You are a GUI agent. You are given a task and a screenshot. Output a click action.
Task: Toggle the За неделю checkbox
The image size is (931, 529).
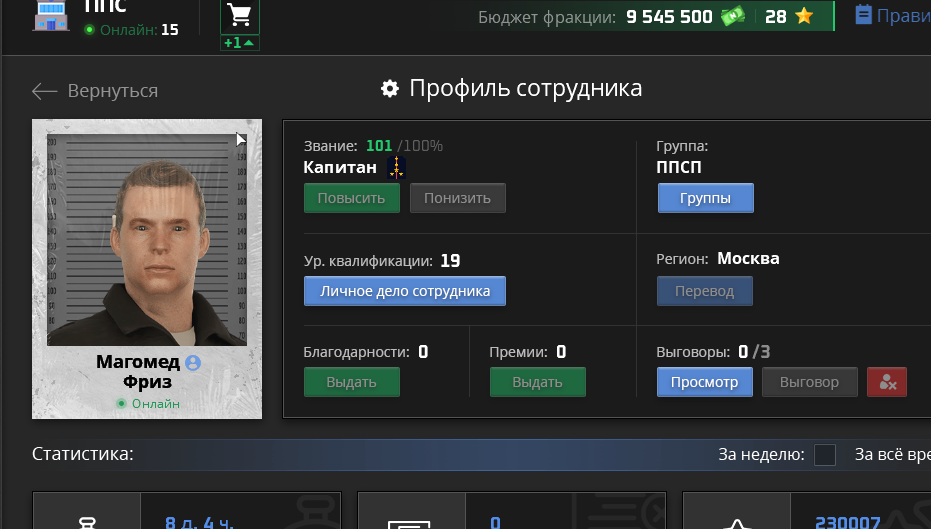[825, 455]
